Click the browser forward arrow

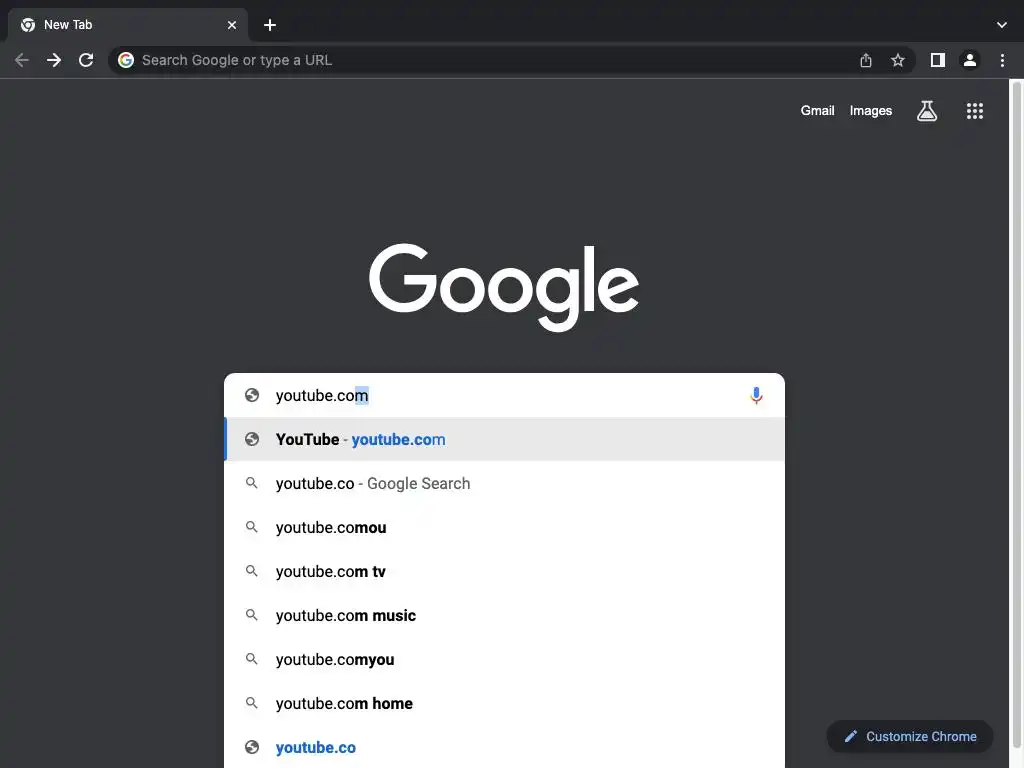click(x=54, y=60)
